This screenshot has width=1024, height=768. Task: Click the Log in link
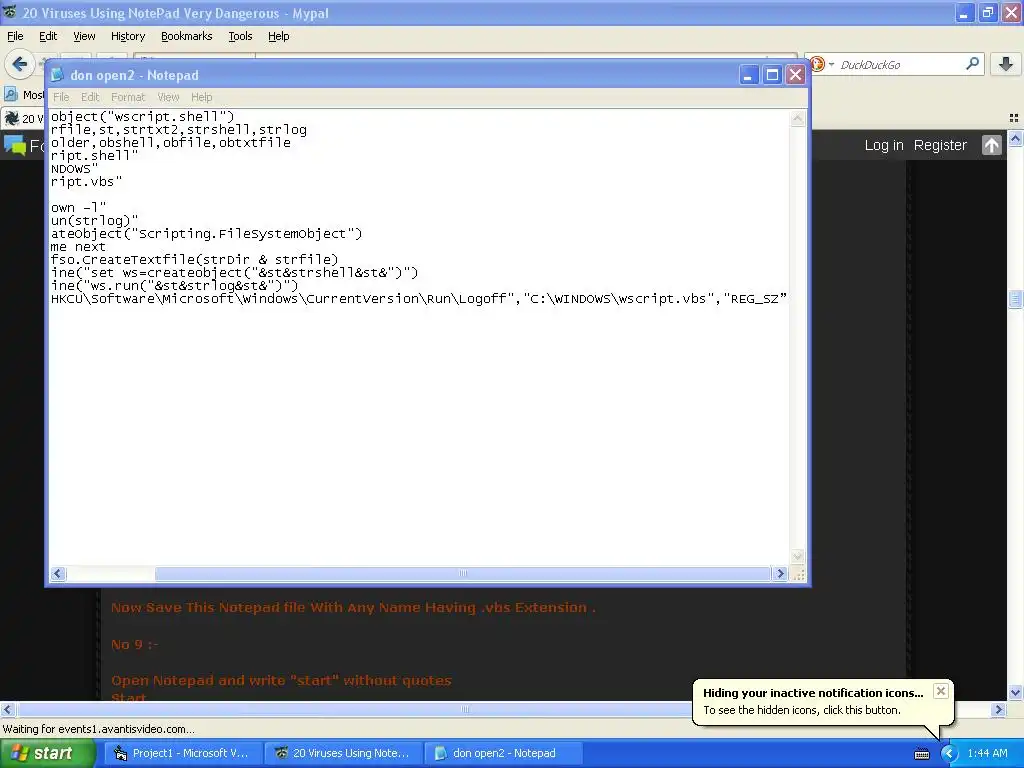(884, 145)
